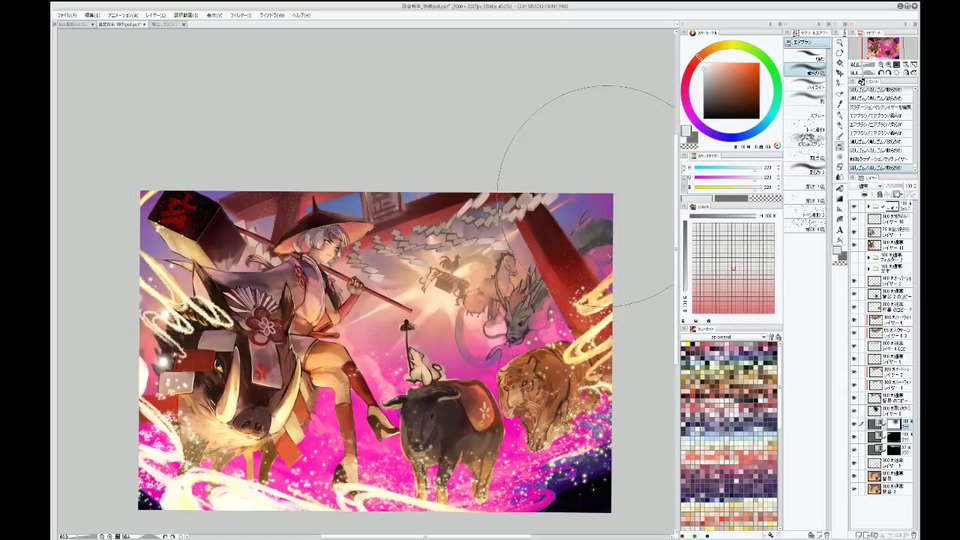Select the Pen tool in the tool palette
The image size is (960, 540).
click(839, 115)
